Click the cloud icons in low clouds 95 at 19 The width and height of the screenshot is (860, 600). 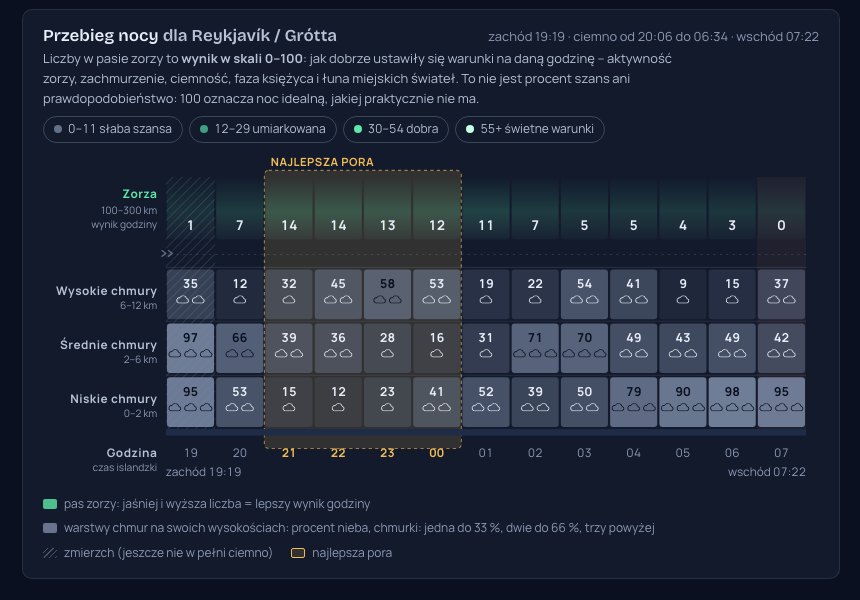(190, 407)
